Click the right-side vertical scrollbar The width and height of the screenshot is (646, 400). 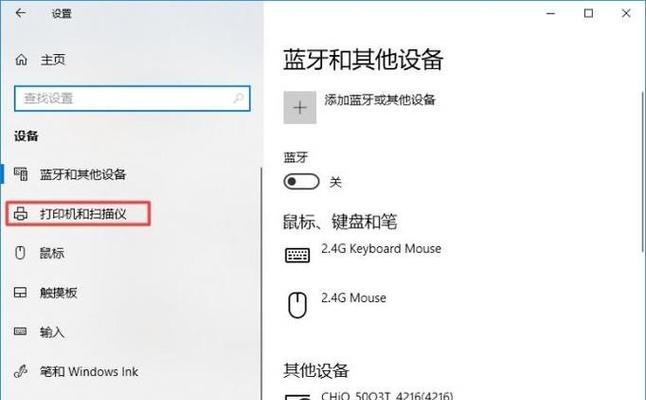[643, 171]
